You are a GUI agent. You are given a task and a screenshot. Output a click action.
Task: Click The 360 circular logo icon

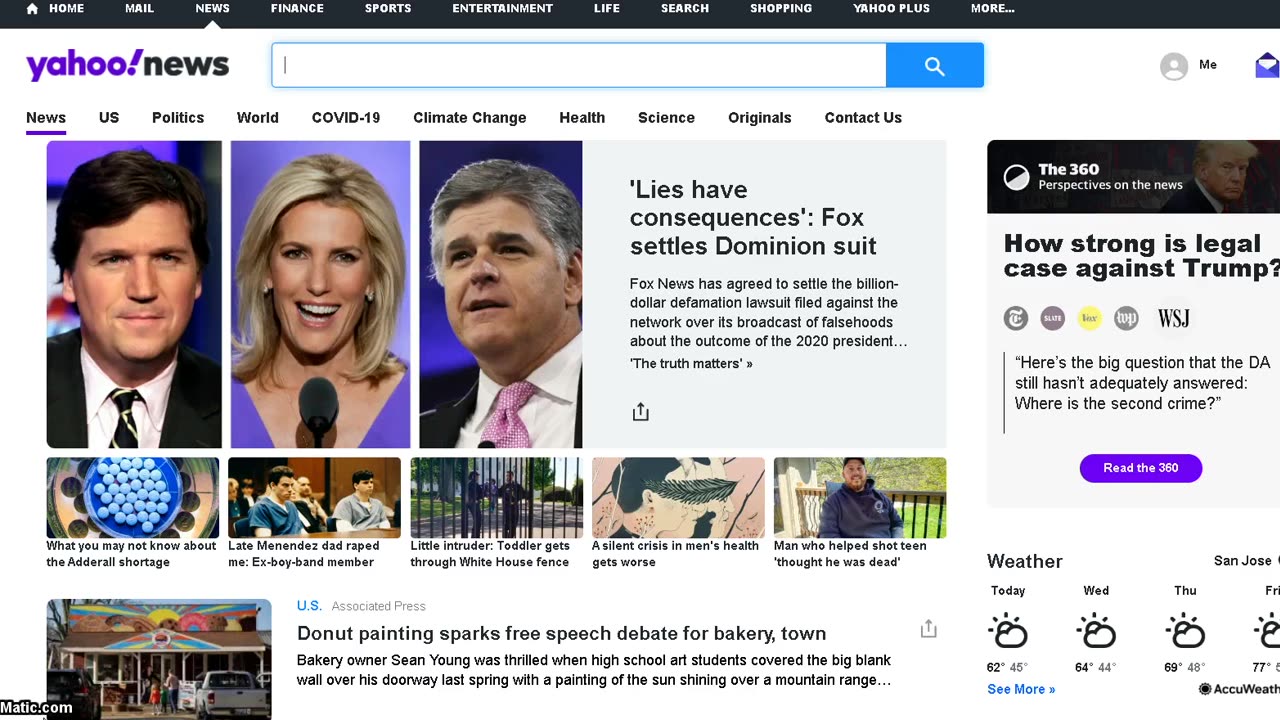1016,177
